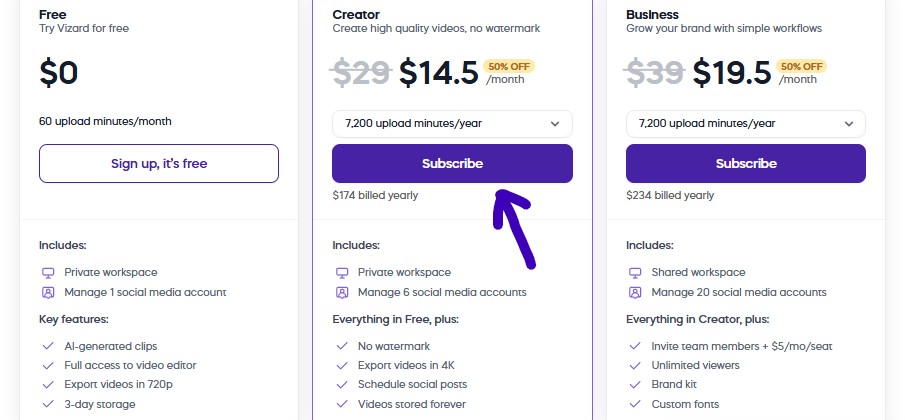
Task: Subscribe to the Creator plan
Action: 452,163
